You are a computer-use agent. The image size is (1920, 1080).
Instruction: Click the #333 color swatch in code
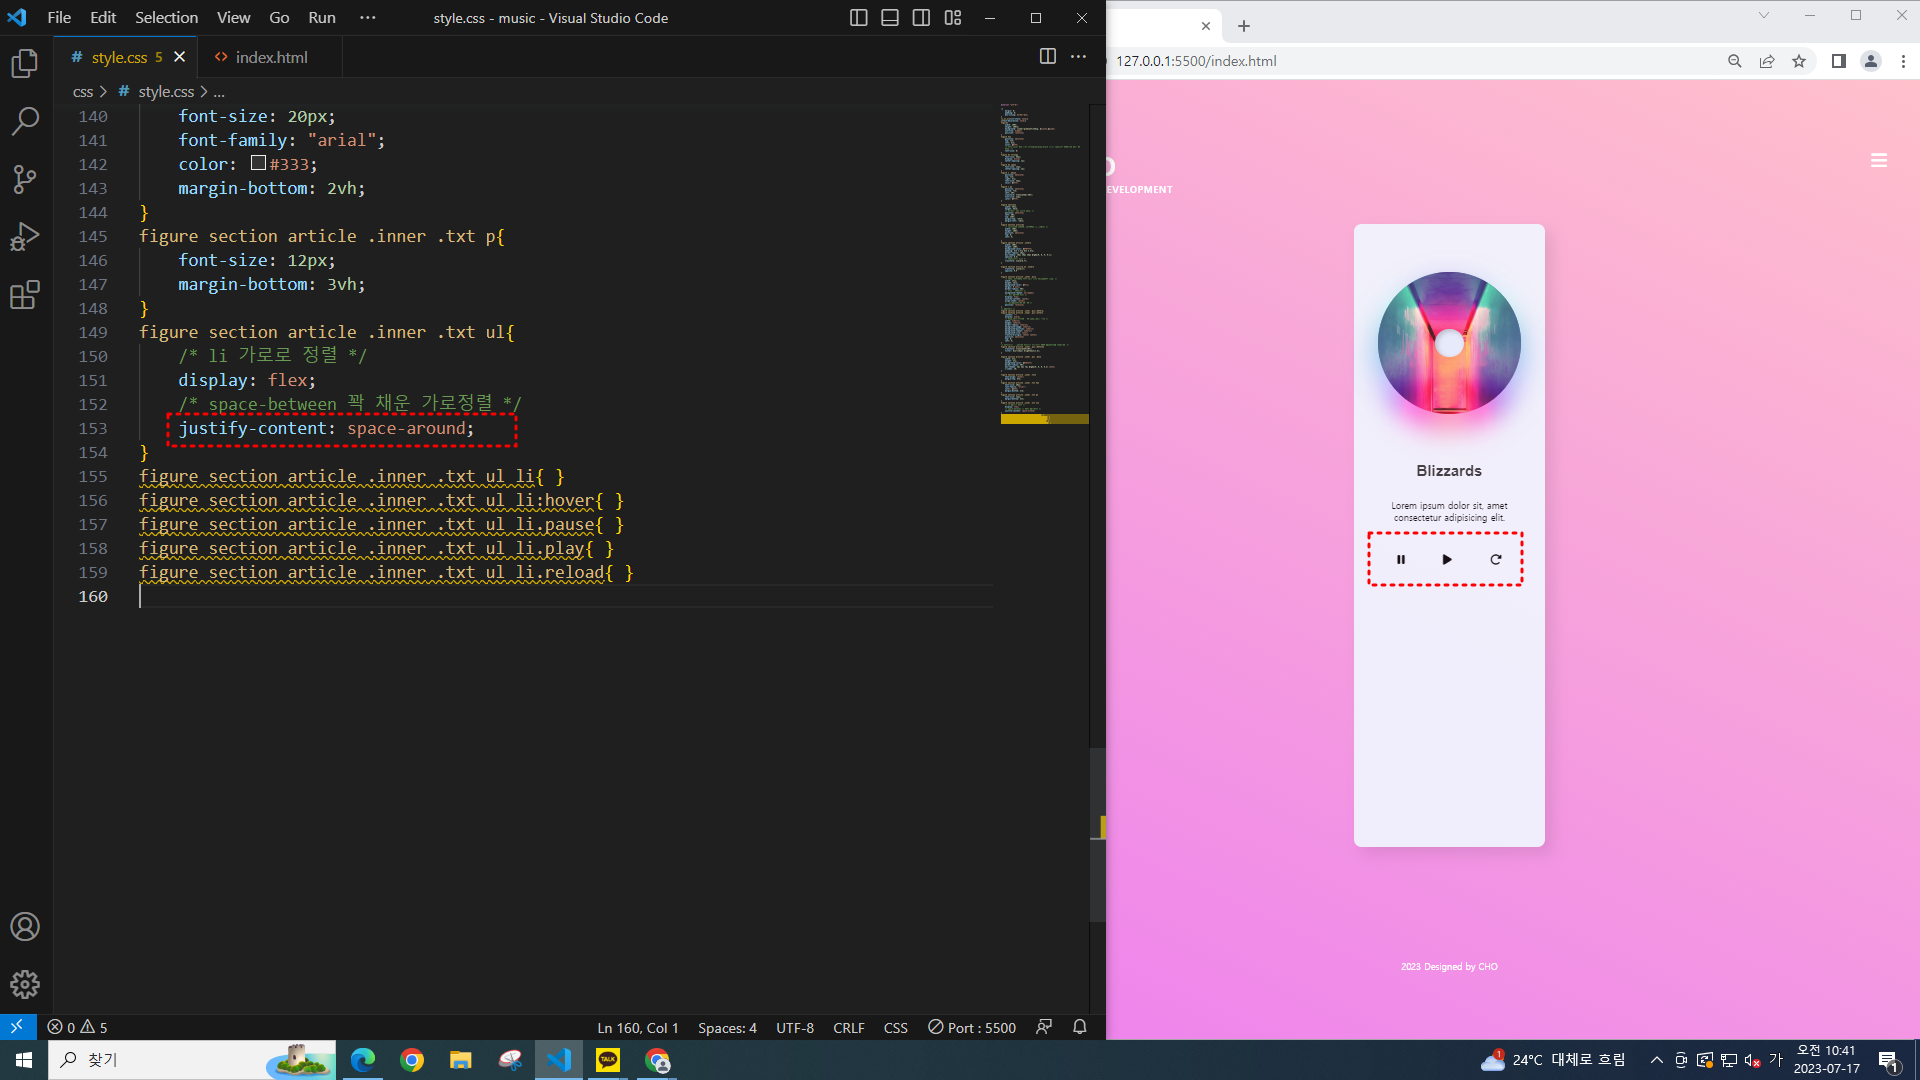pos(258,163)
